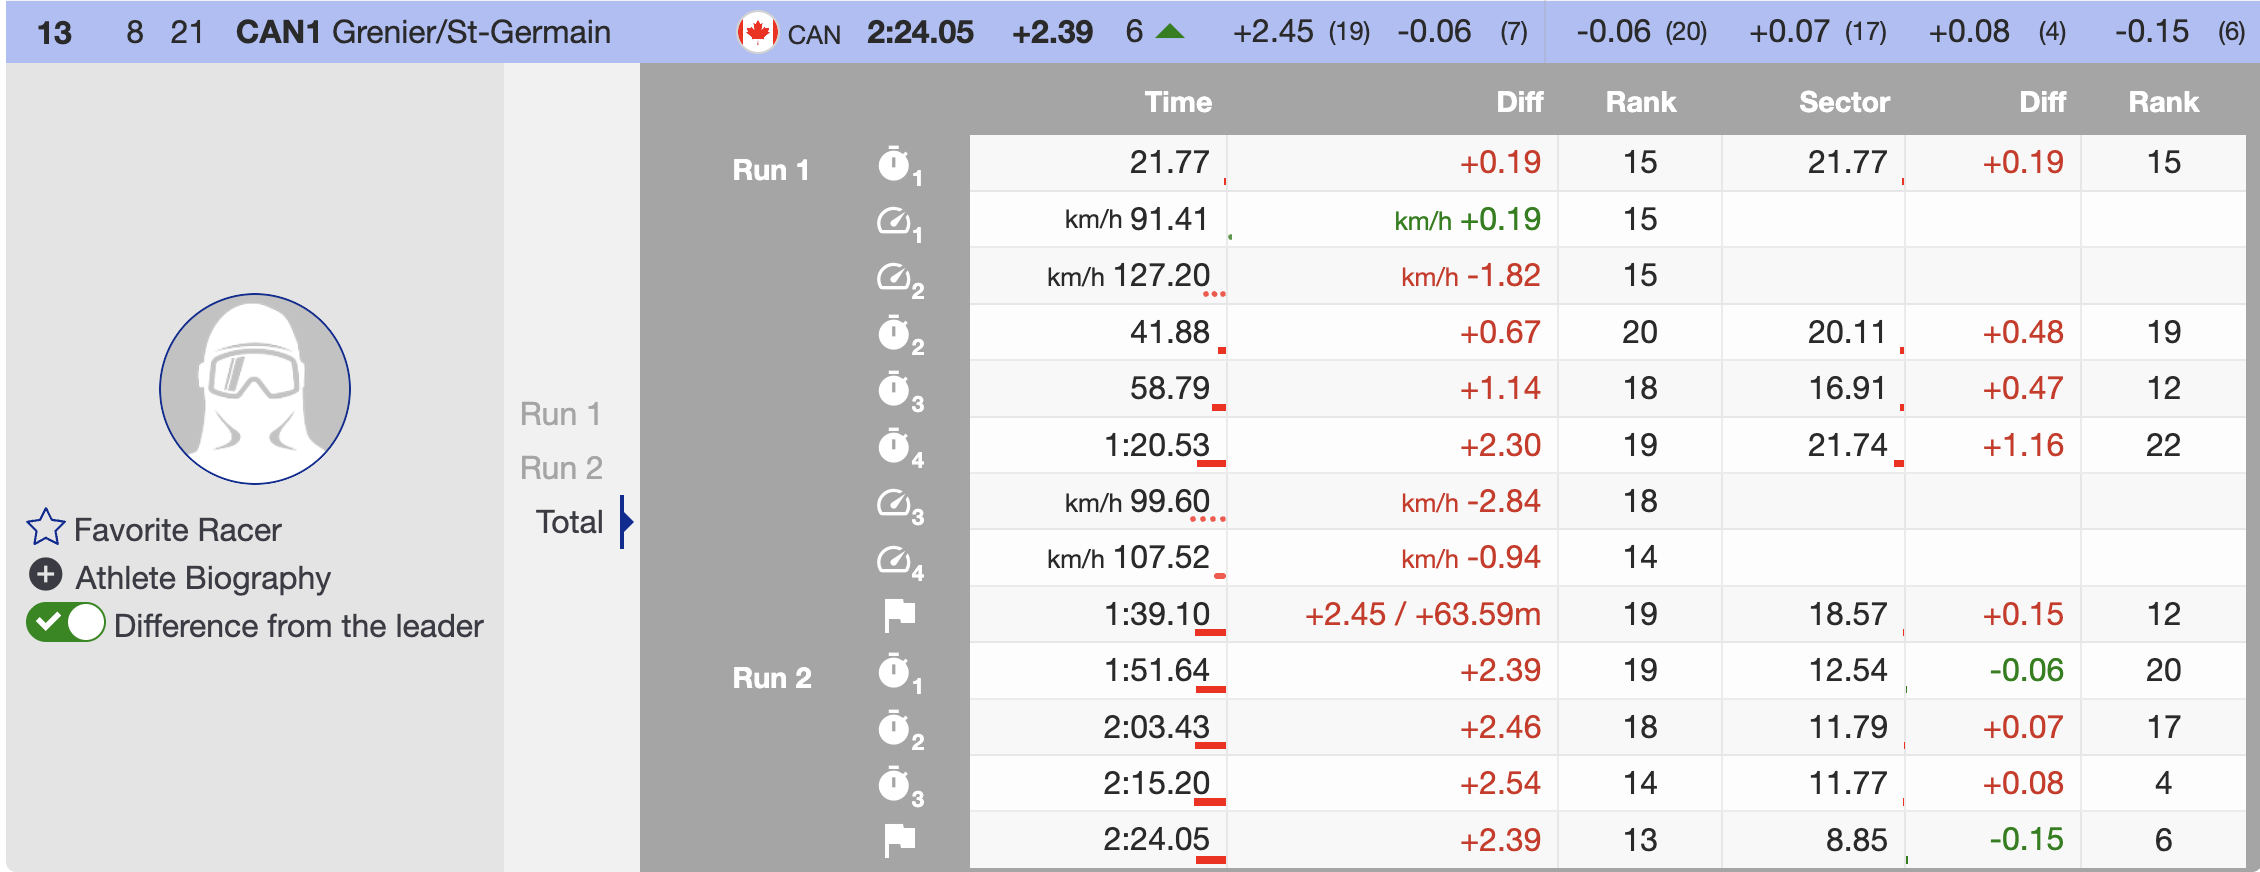The height and width of the screenshot is (872, 2260).
Task: Click the athlete avatar placeholder image
Action: 255,389
